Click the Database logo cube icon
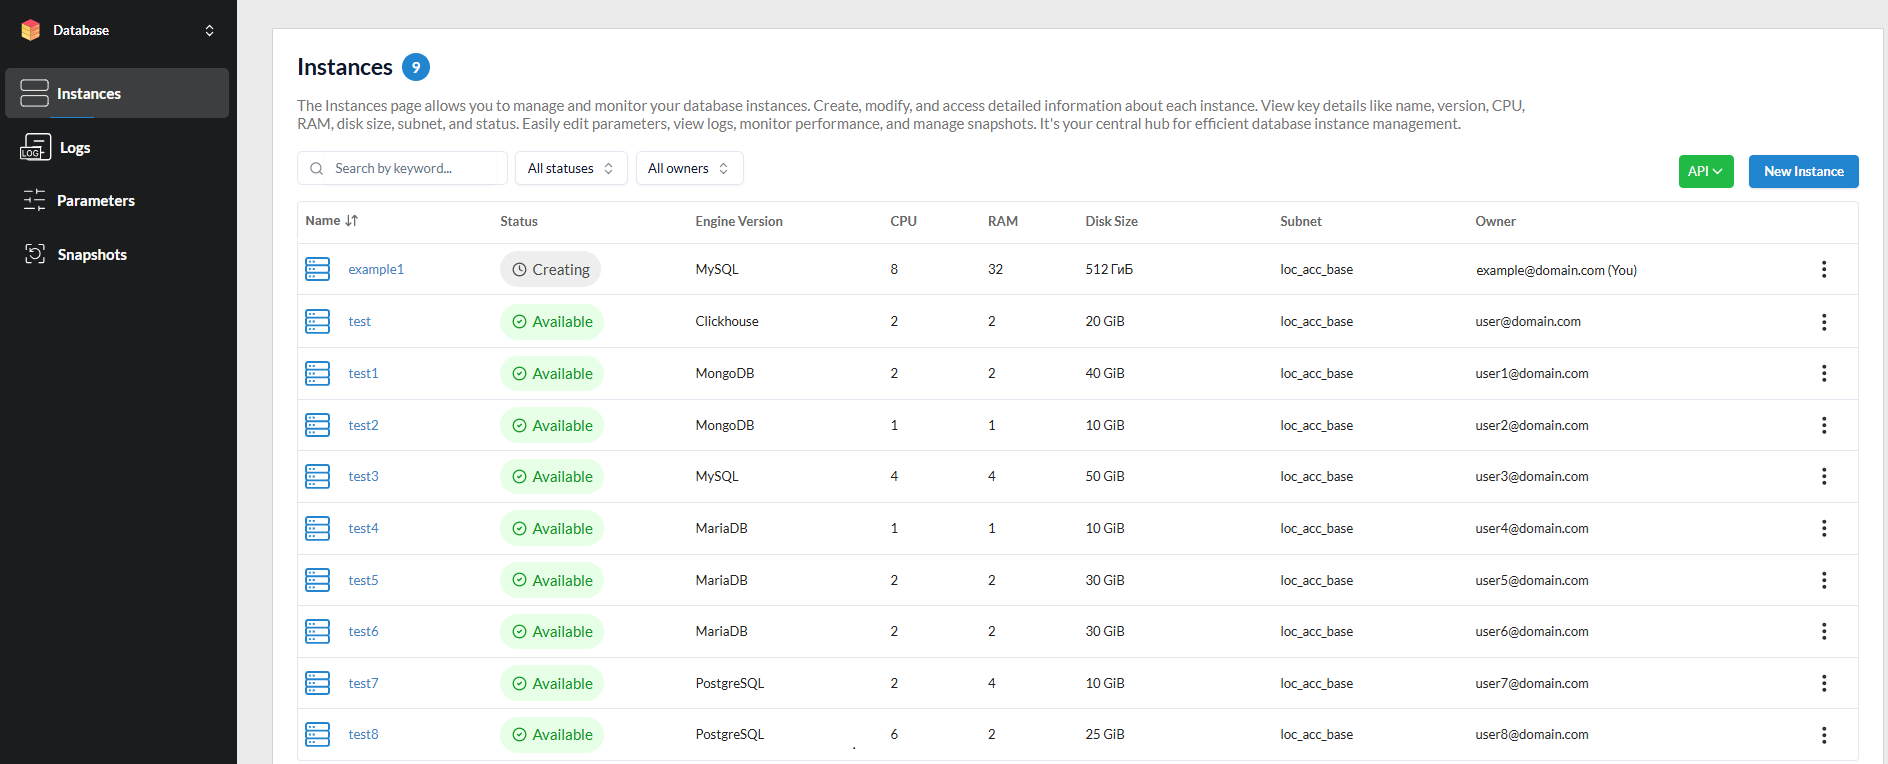Viewport: 1888px width, 764px height. [31, 30]
